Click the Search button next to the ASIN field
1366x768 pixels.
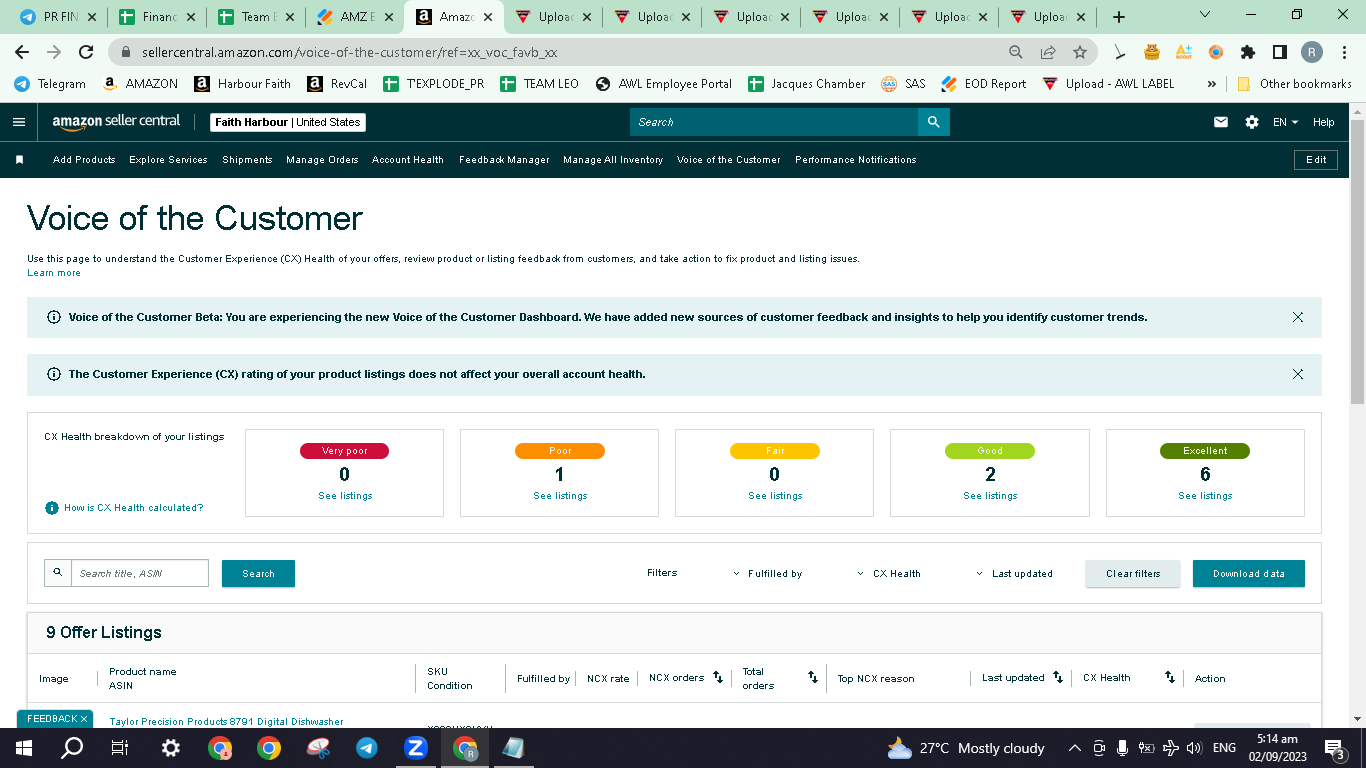(x=258, y=574)
